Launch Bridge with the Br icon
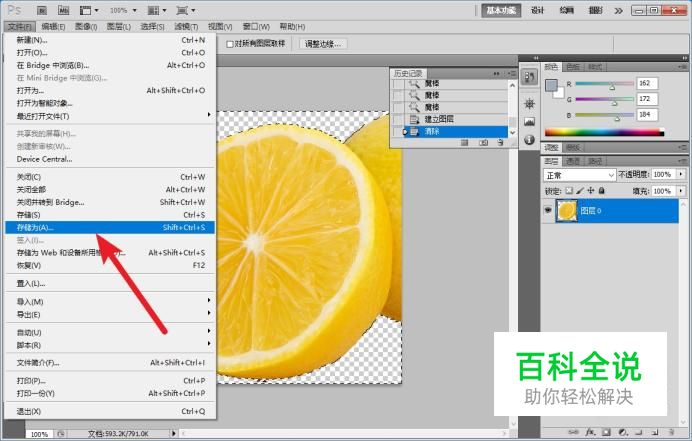The height and width of the screenshot is (441, 692). point(41,10)
